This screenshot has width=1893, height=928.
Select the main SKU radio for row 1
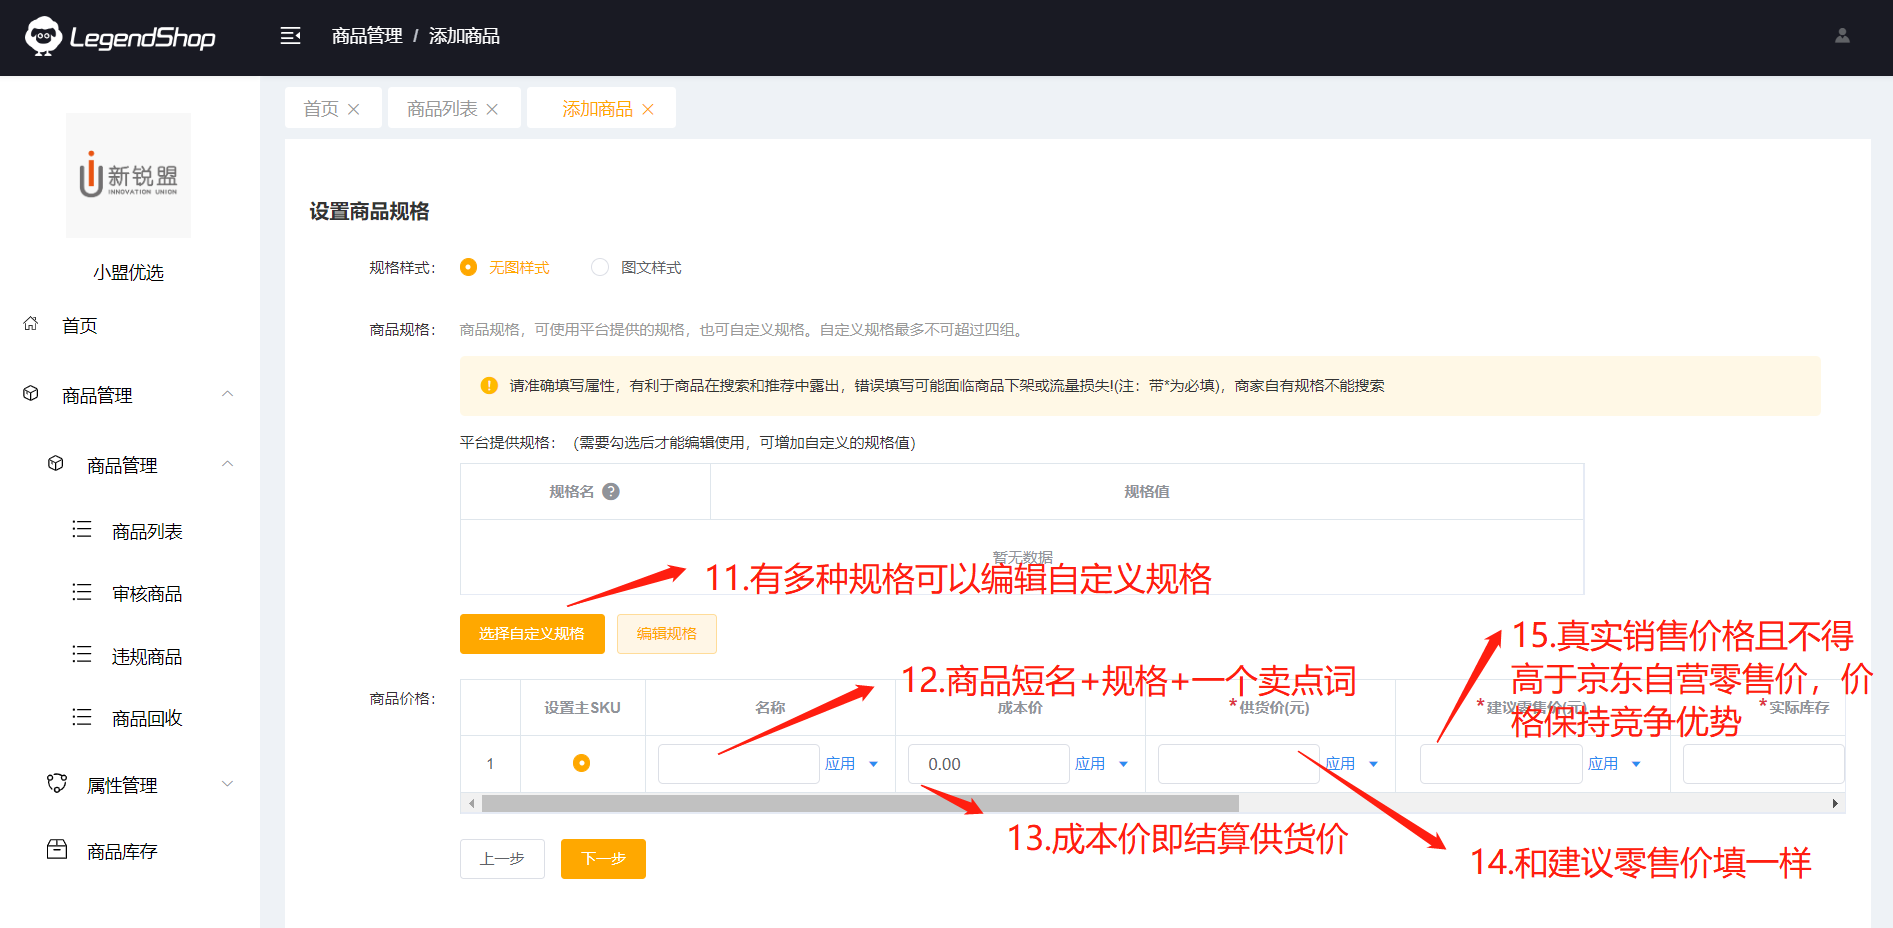click(x=581, y=763)
